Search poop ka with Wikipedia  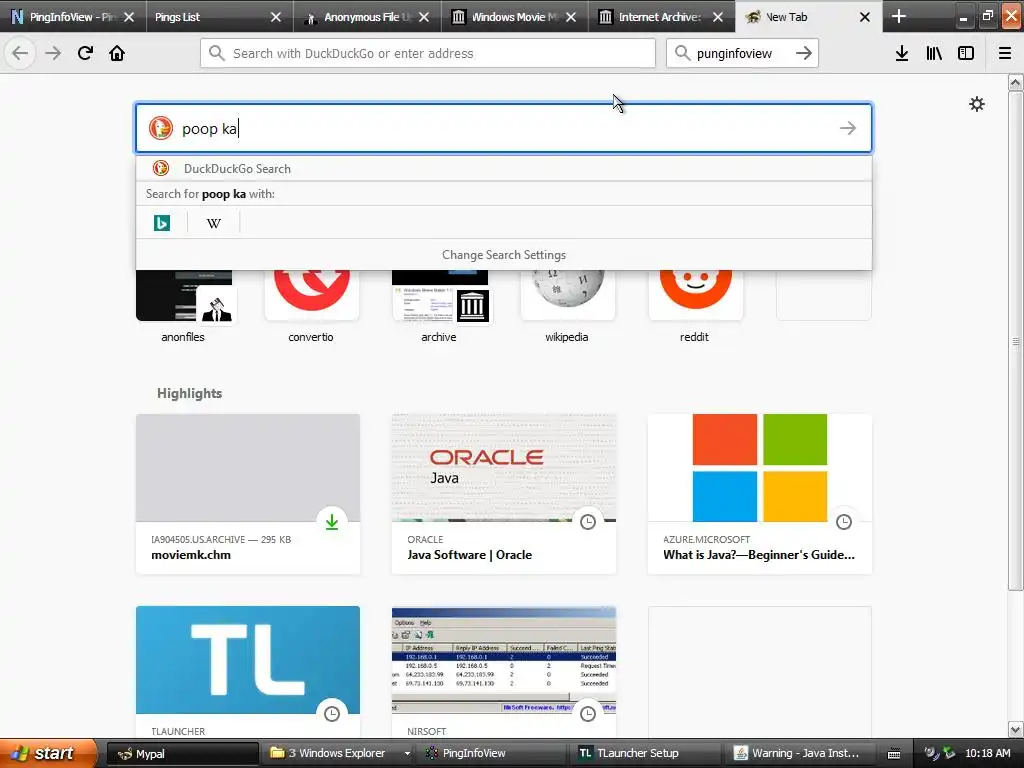pos(214,223)
